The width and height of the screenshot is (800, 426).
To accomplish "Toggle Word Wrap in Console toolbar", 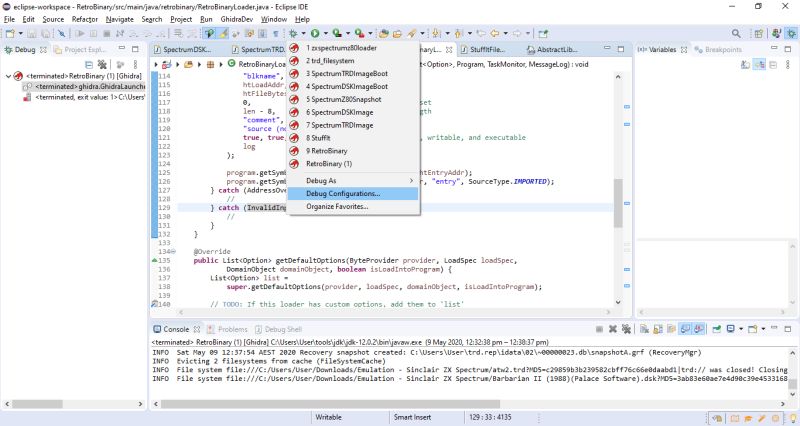I will (671, 329).
